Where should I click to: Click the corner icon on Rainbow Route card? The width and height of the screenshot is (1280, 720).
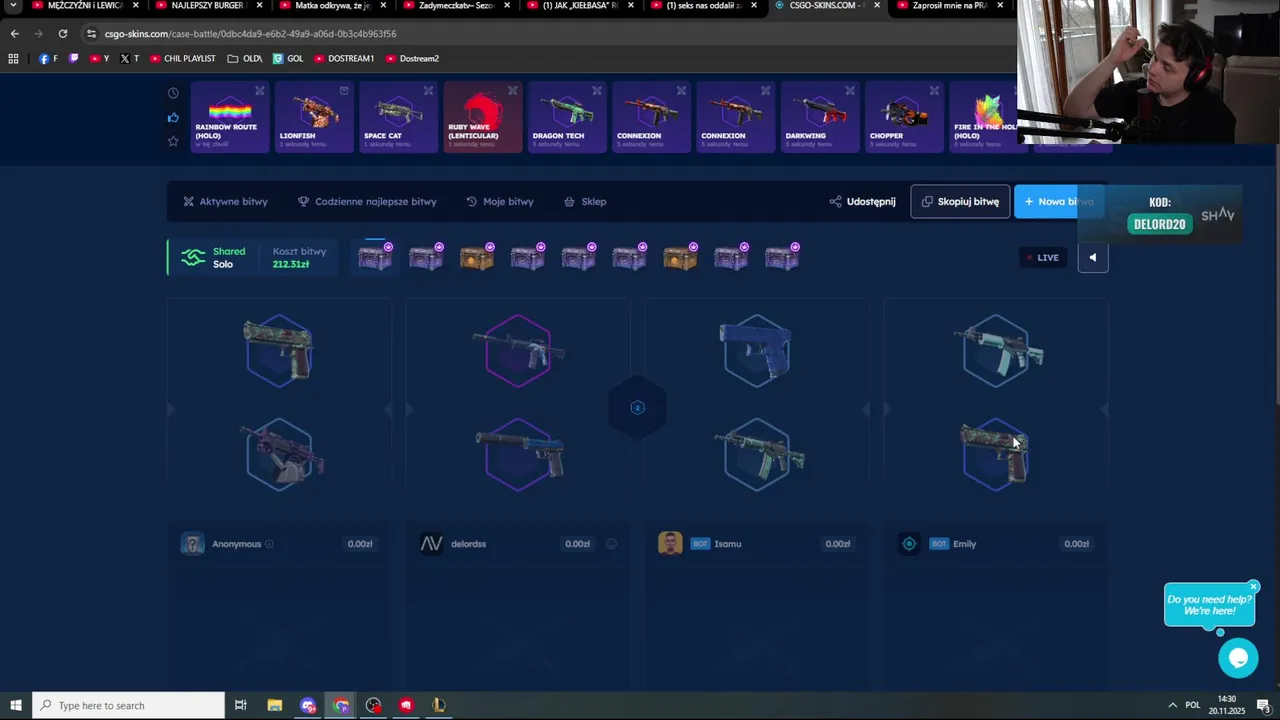point(259,90)
